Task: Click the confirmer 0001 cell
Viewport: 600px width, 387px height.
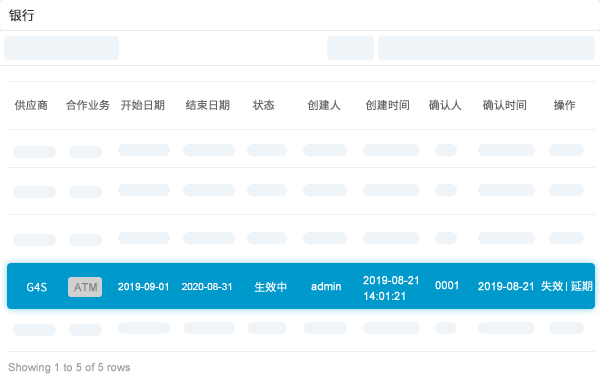Action: [447, 285]
